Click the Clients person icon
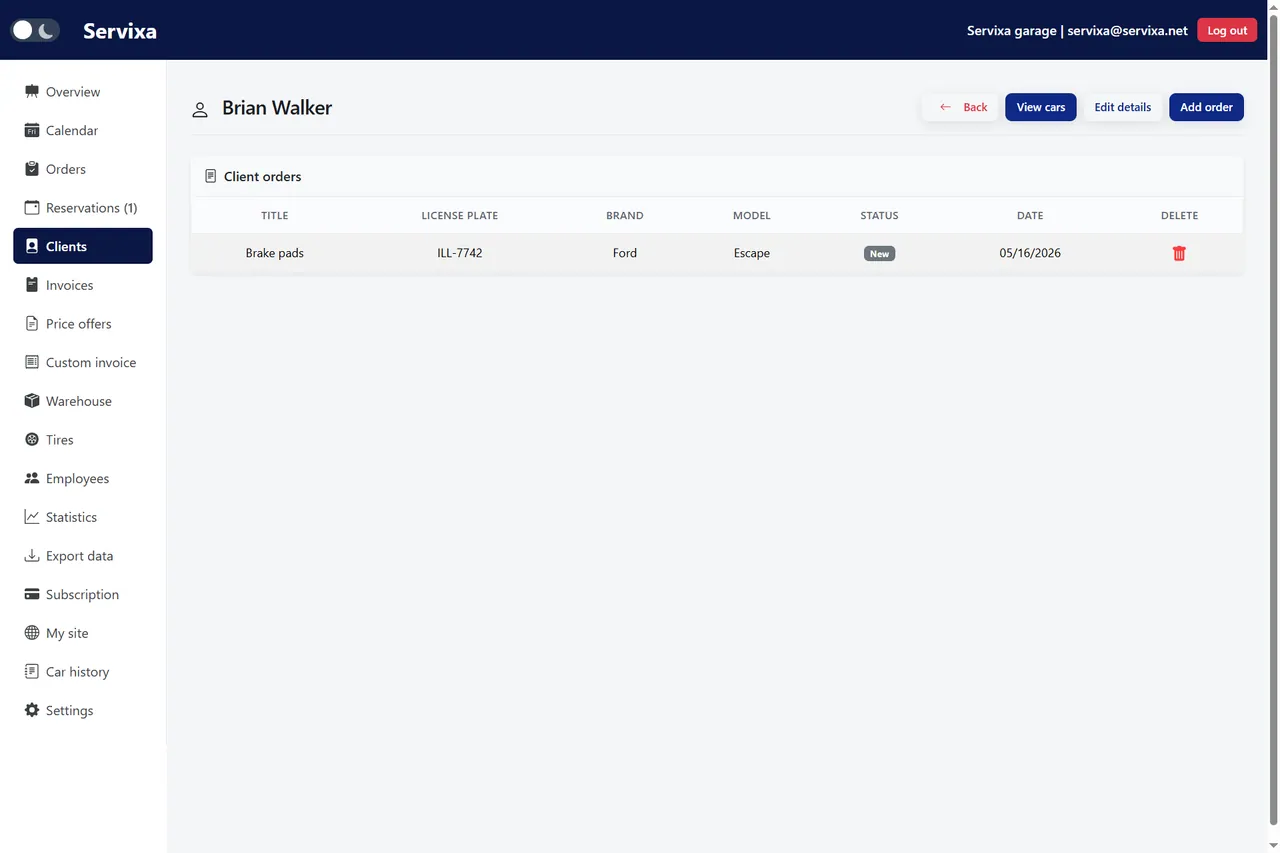This screenshot has width=1280, height=853. pos(32,246)
